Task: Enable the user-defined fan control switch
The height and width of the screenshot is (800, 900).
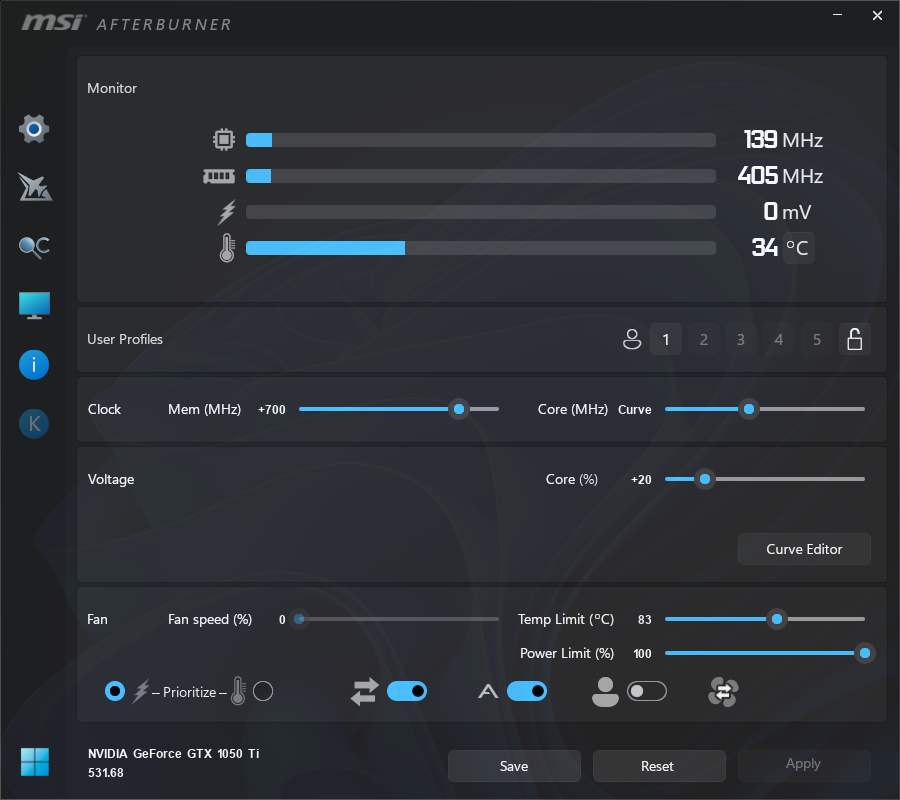Action: [x=647, y=691]
